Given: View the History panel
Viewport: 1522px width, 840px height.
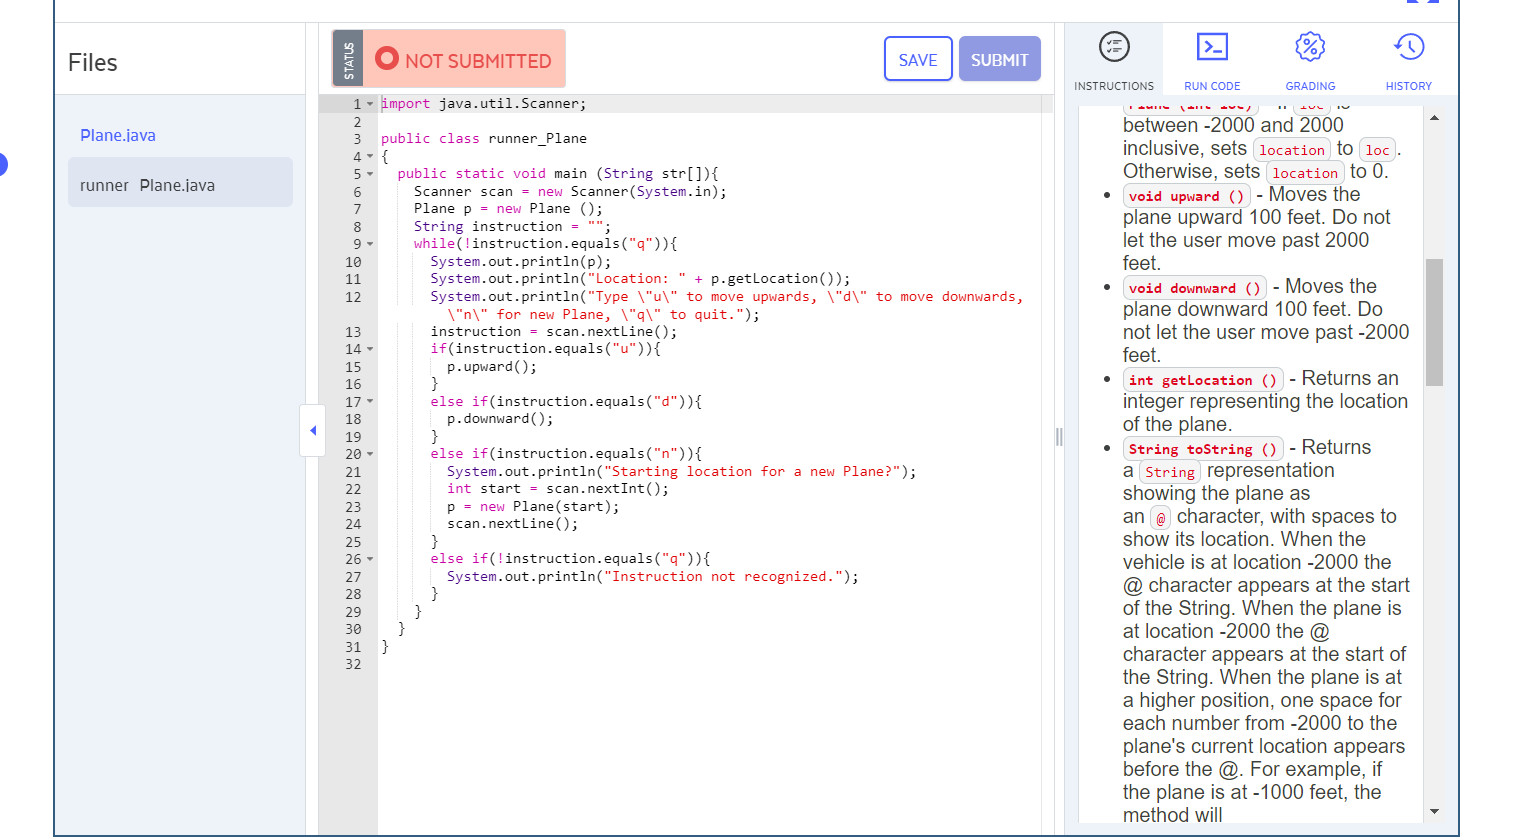Looking at the screenshot, I should click(x=1408, y=59).
